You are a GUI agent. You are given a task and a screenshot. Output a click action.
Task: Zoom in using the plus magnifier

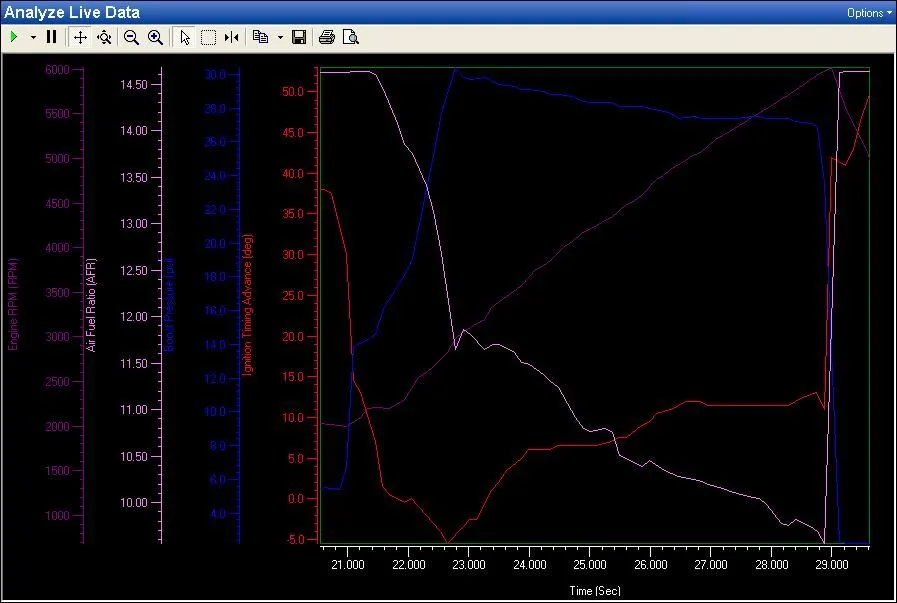[155, 37]
